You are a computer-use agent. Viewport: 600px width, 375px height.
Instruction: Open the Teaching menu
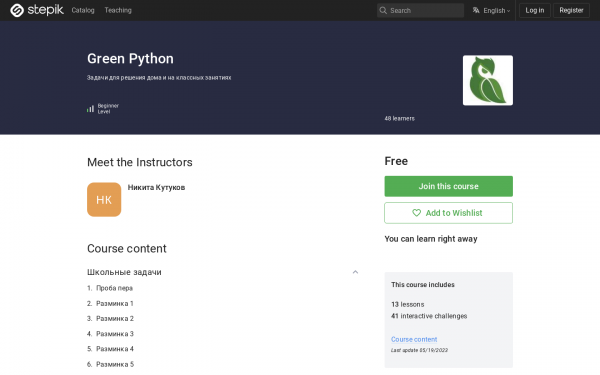pos(118,10)
